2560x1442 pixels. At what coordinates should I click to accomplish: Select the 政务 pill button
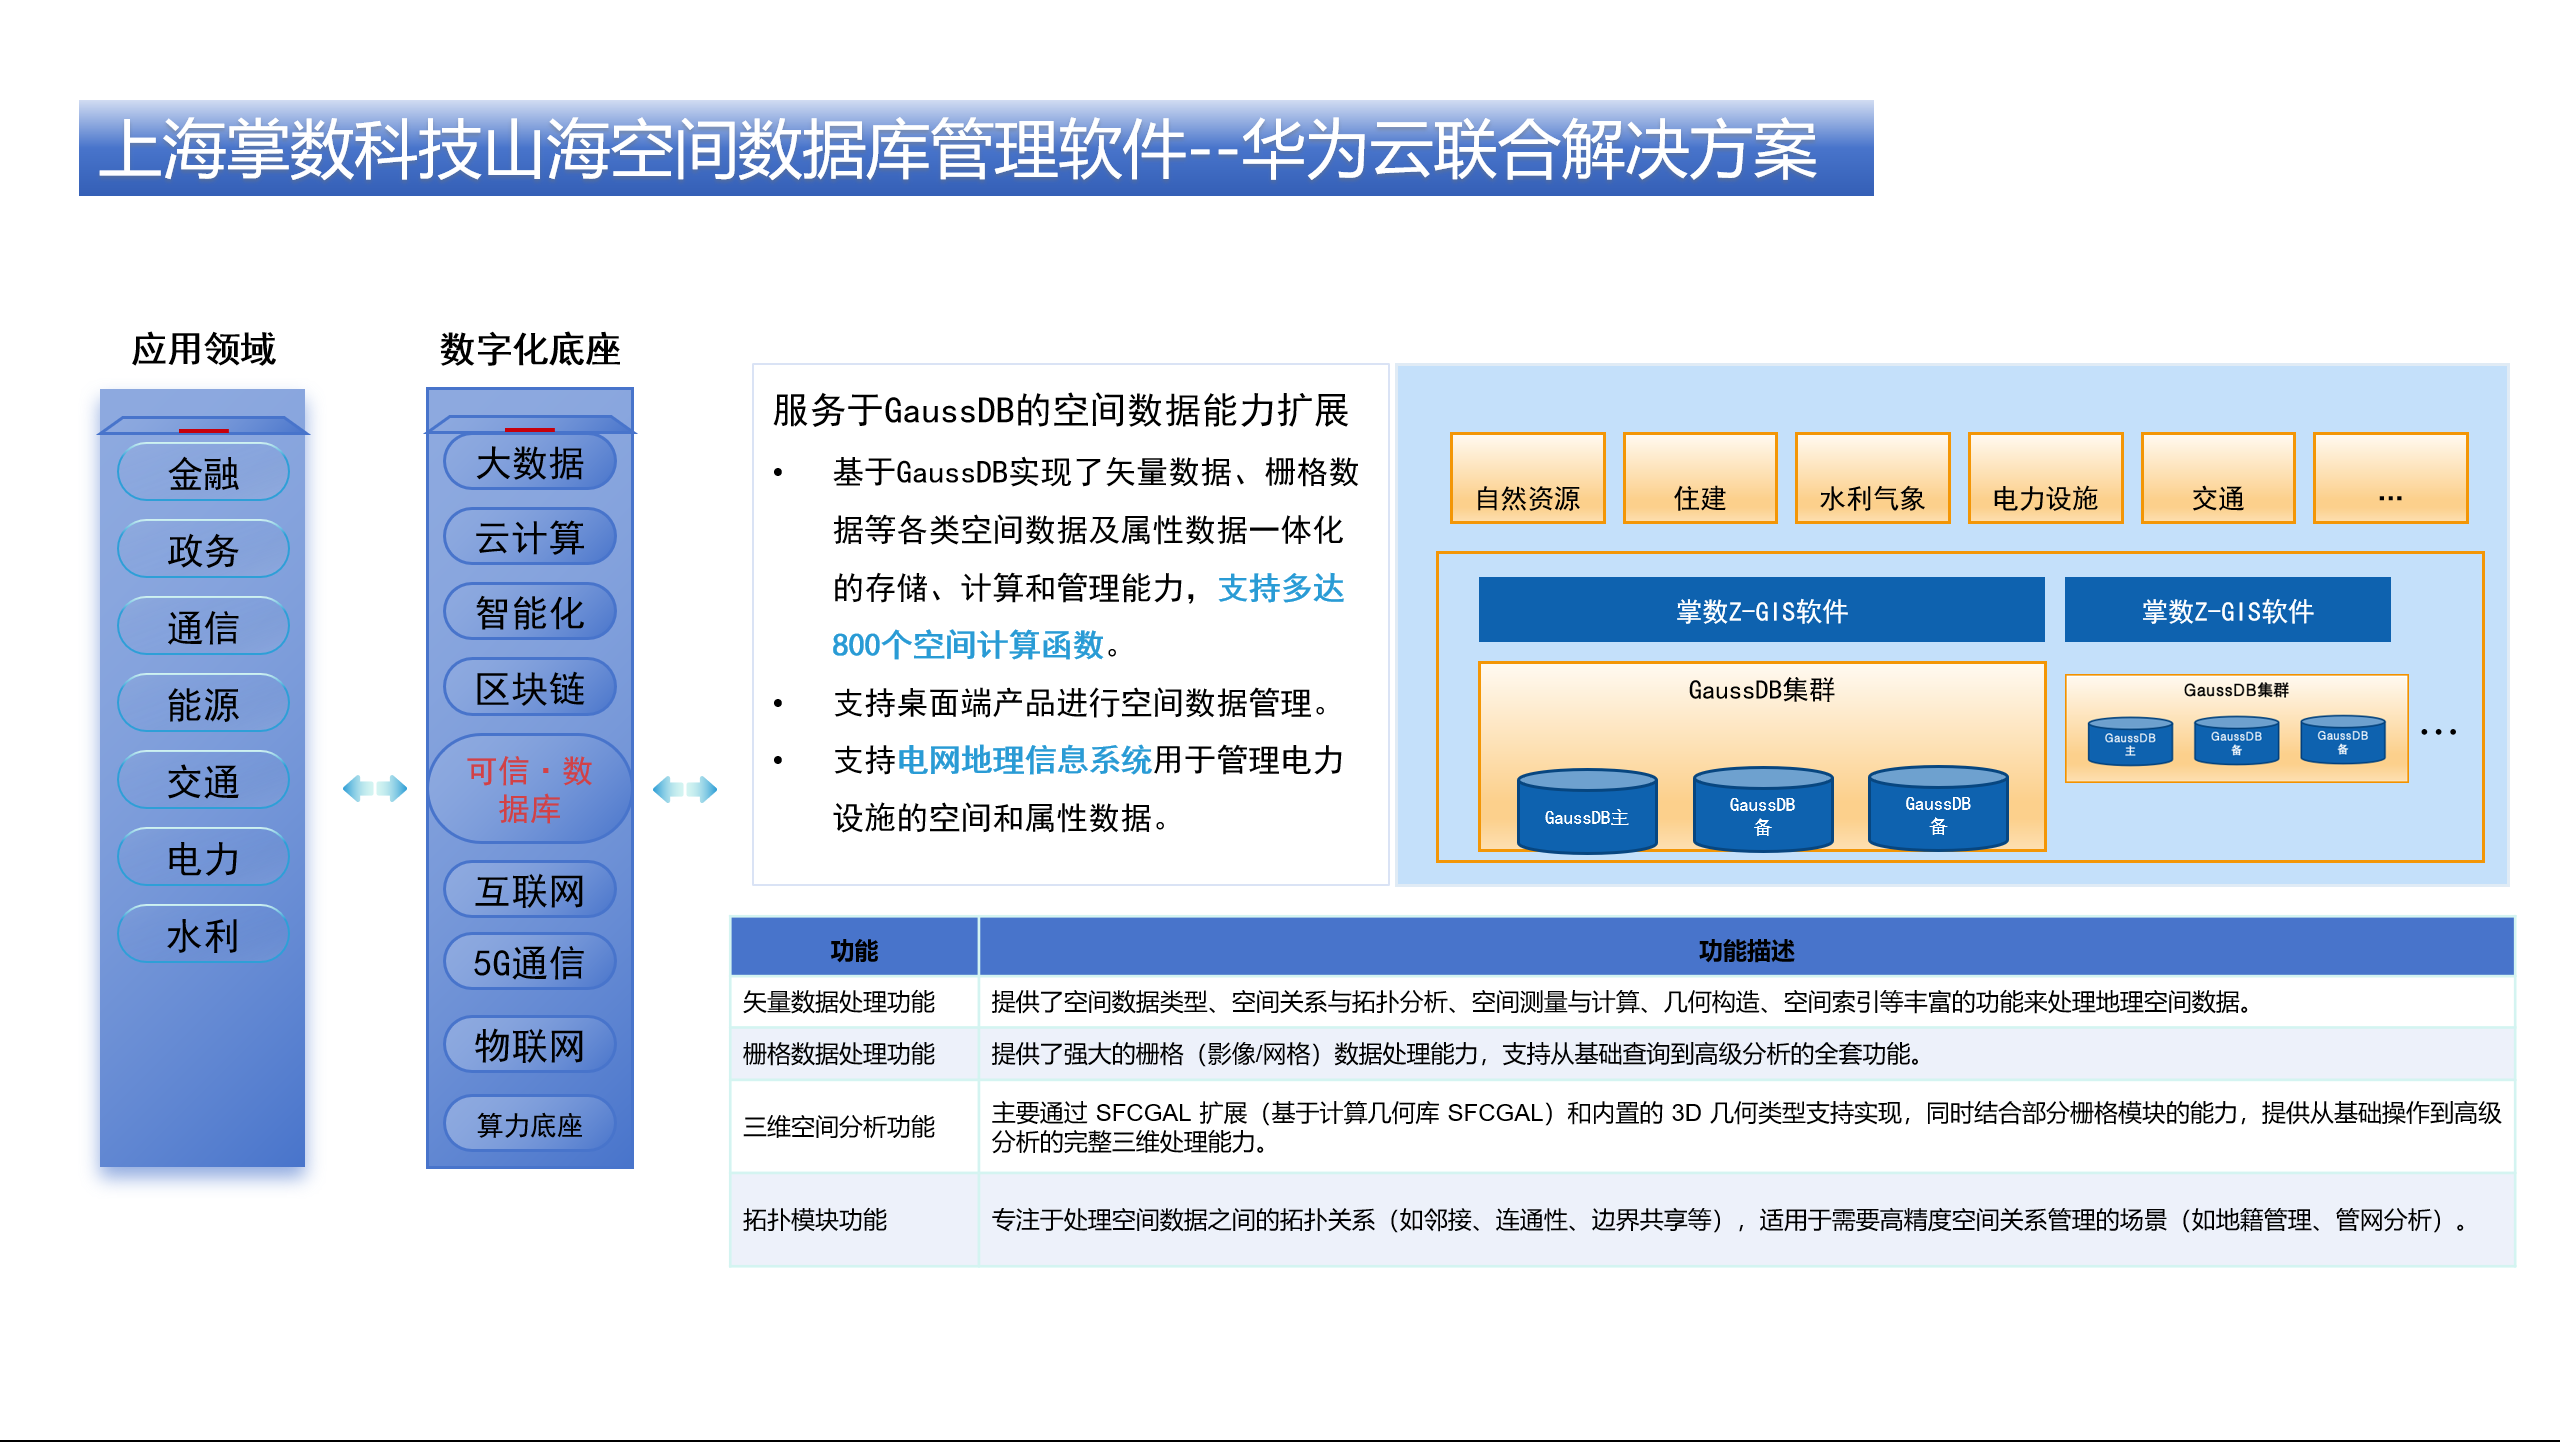[x=203, y=550]
